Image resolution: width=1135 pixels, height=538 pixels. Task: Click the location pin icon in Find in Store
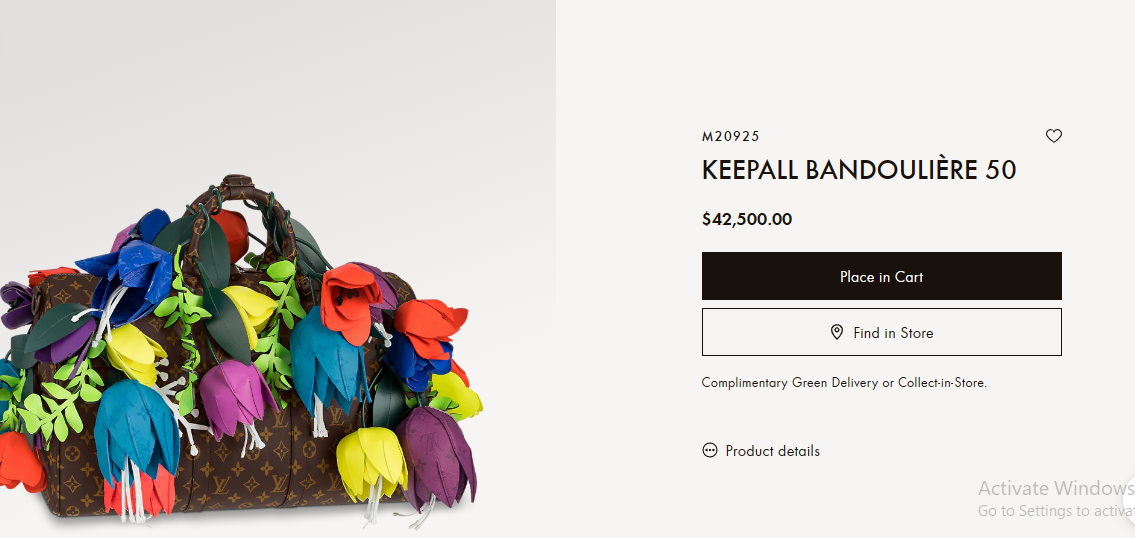click(837, 332)
